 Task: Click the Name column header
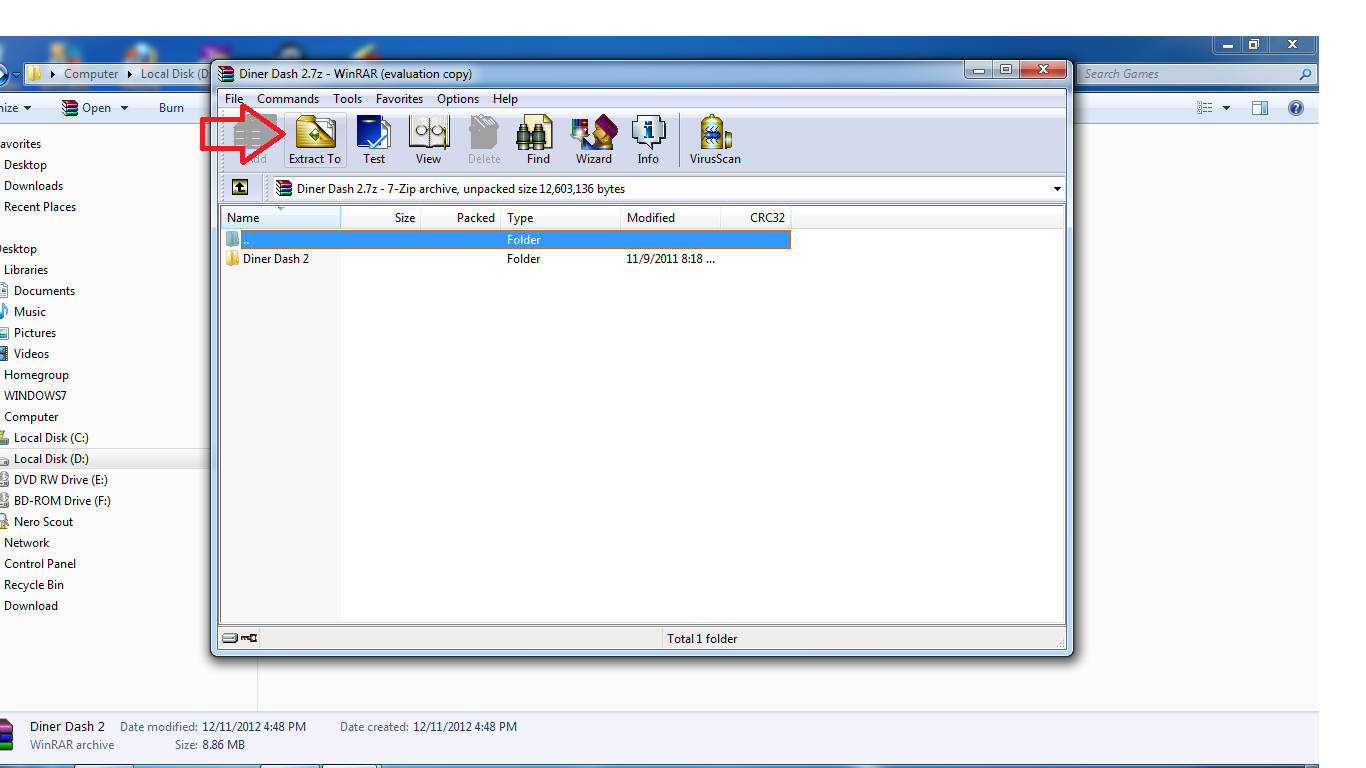point(243,217)
